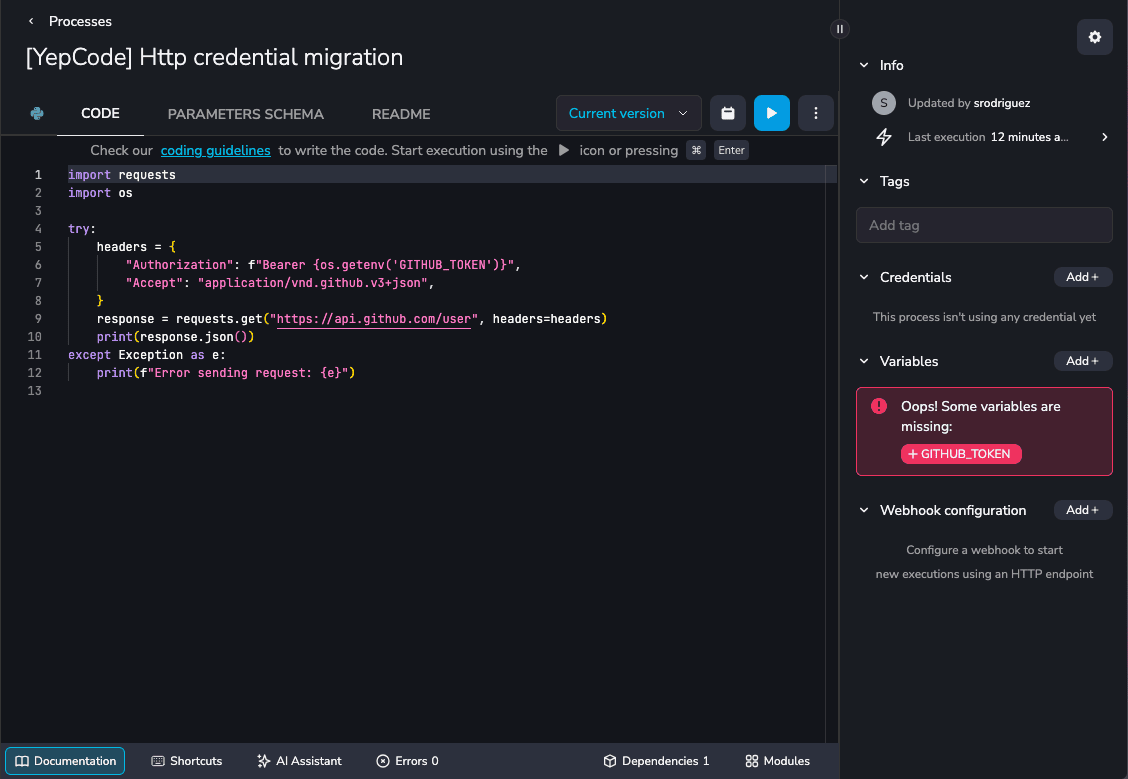Run the process with the play button
This screenshot has height=779, width=1128.
coord(771,113)
